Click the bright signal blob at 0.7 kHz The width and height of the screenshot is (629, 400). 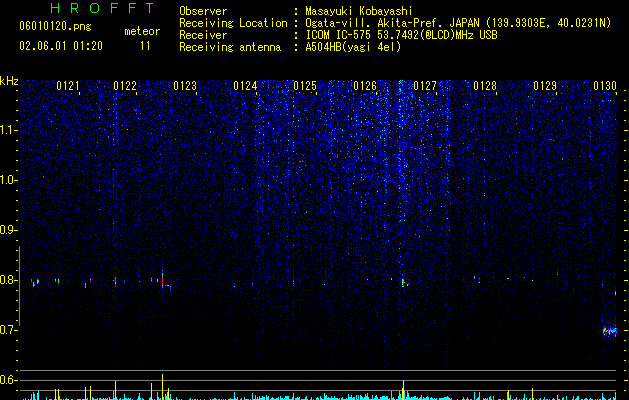[609, 331]
